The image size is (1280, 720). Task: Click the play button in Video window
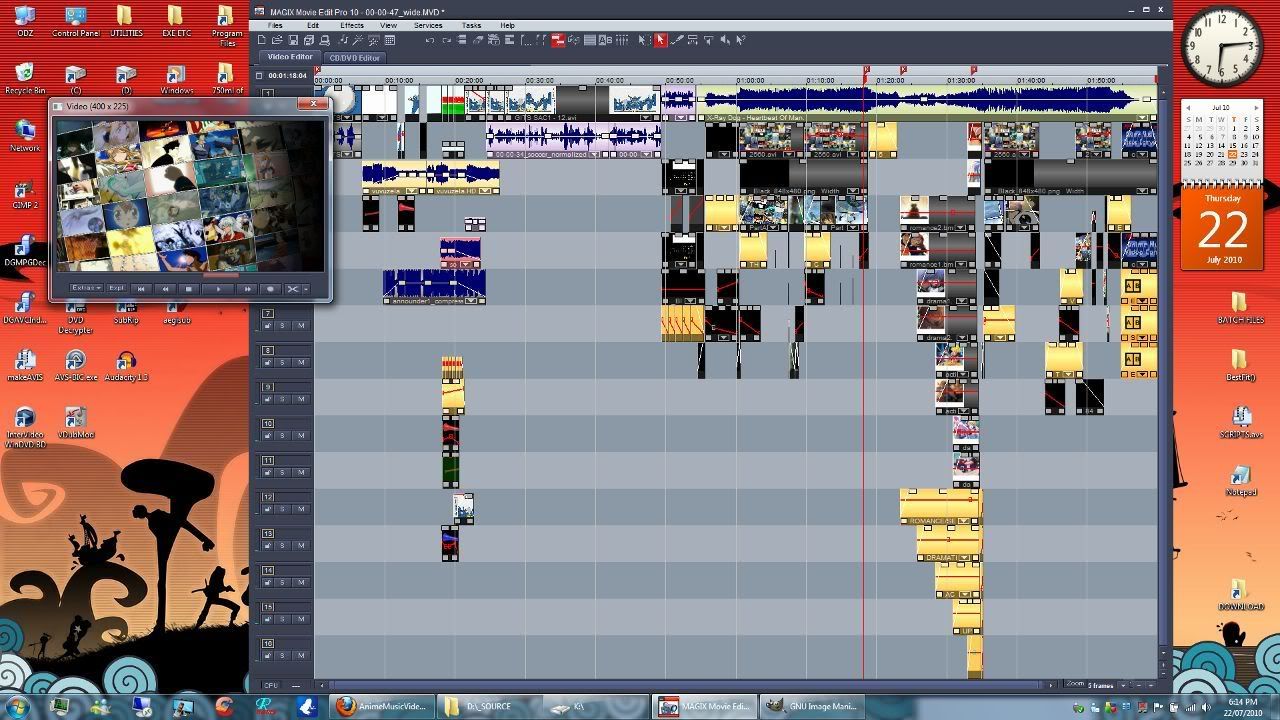point(218,289)
